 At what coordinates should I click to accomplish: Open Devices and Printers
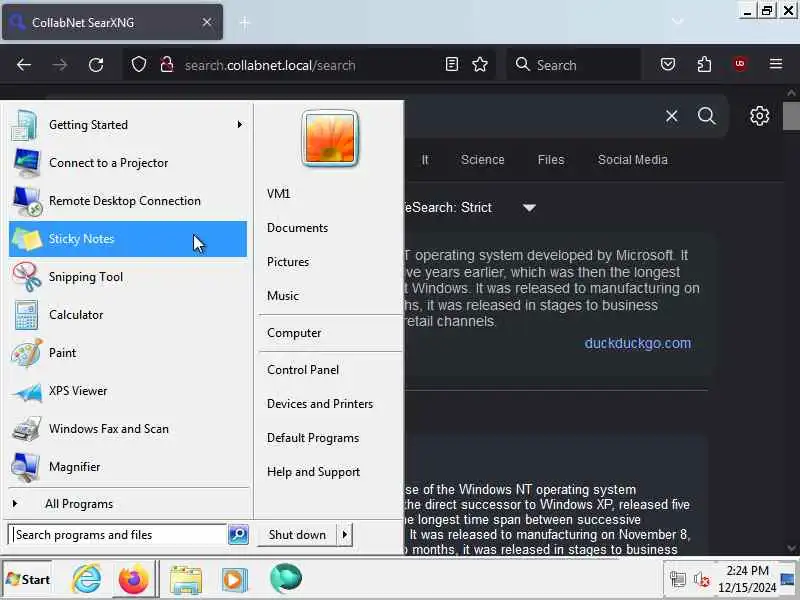pos(320,404)
